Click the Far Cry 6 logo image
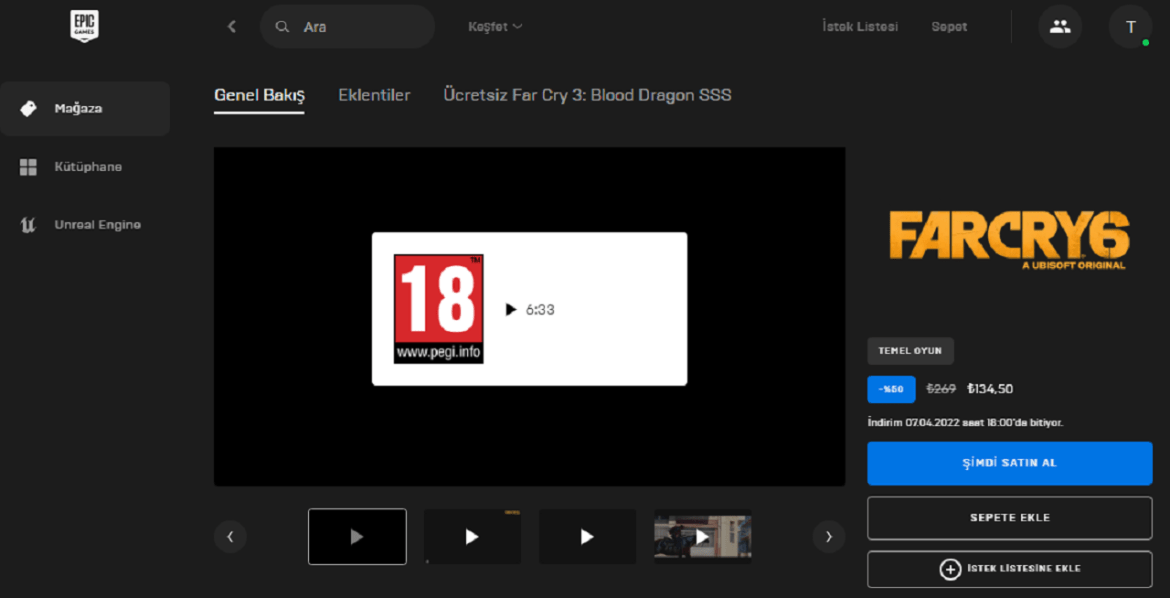Image resolution: width=1170 pixels, height=598 pixels. coord(1010,240)
